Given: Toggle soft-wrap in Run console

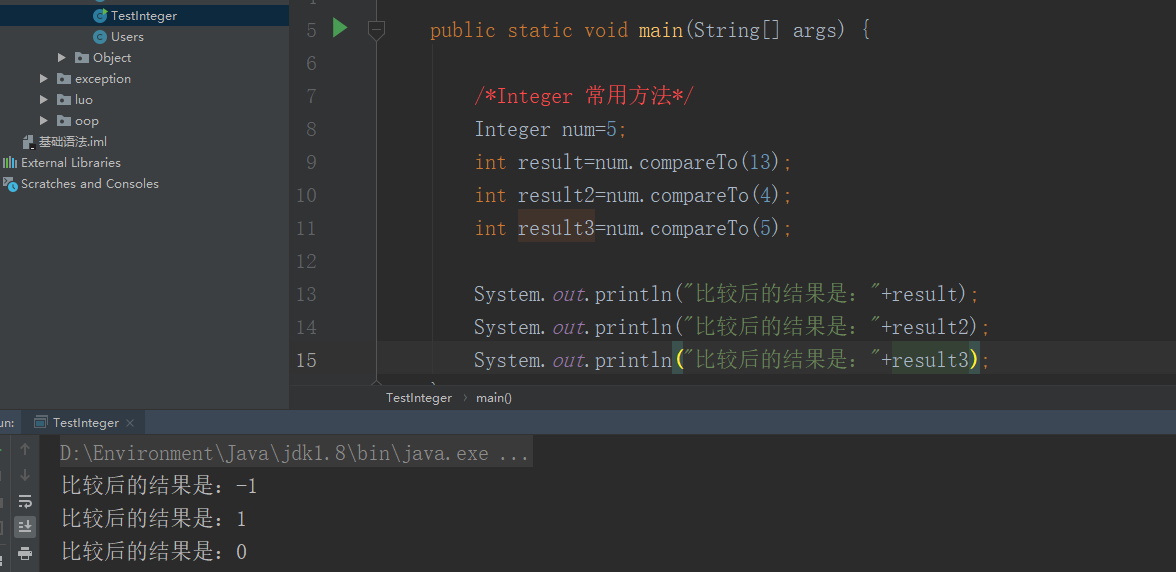Looking at the screenshot, I should [25, 501].
